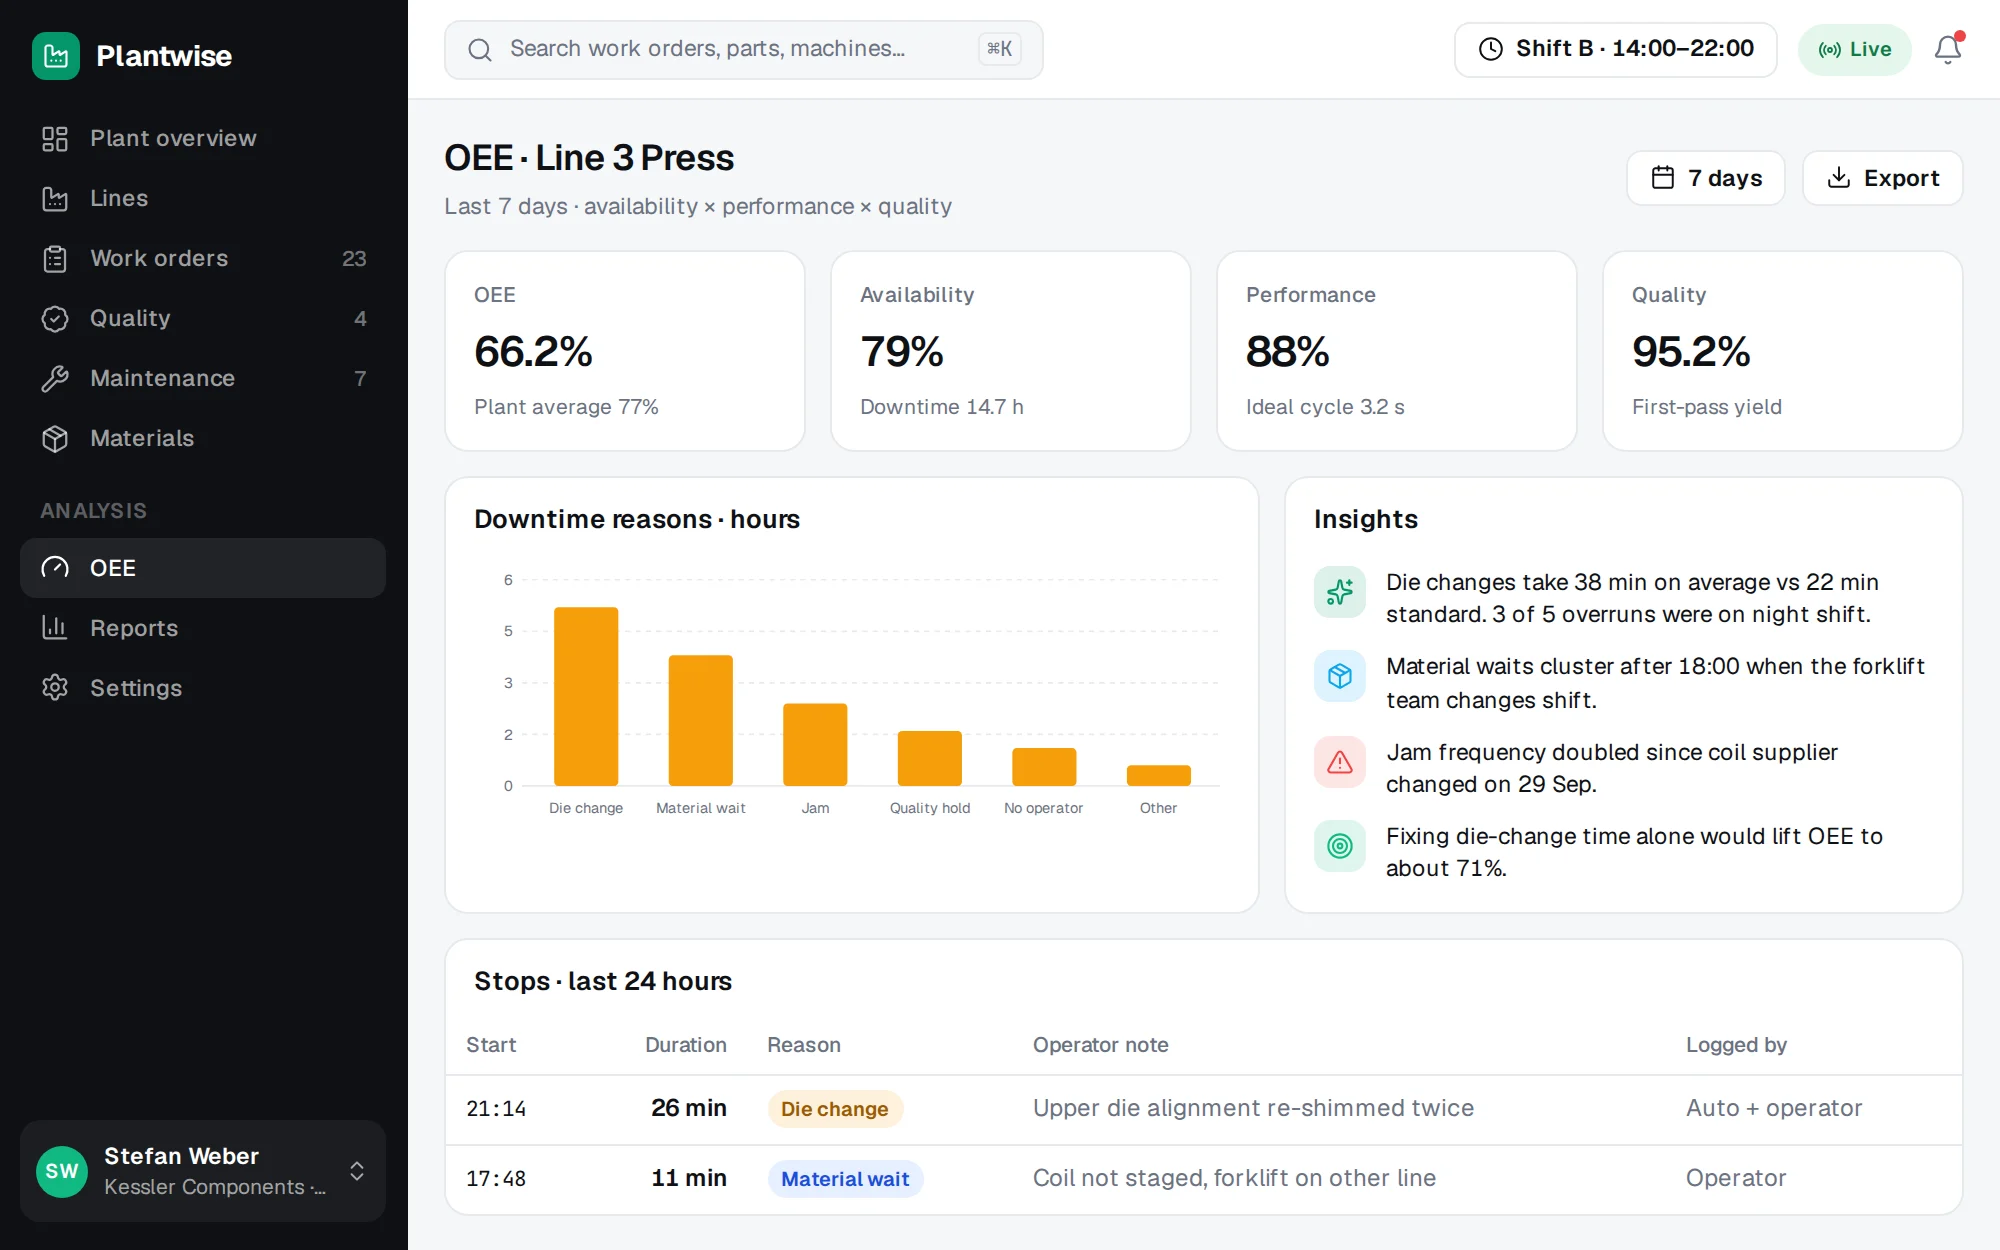Open Reports in sidebar

pos(203,628)
